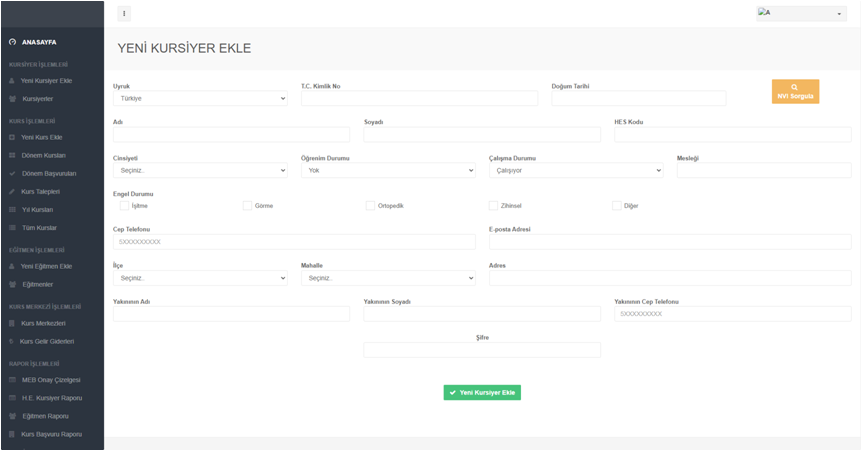Expand the Cinsiyeti dropdown
The image size is (862, 451).
[x=200, y=170]
